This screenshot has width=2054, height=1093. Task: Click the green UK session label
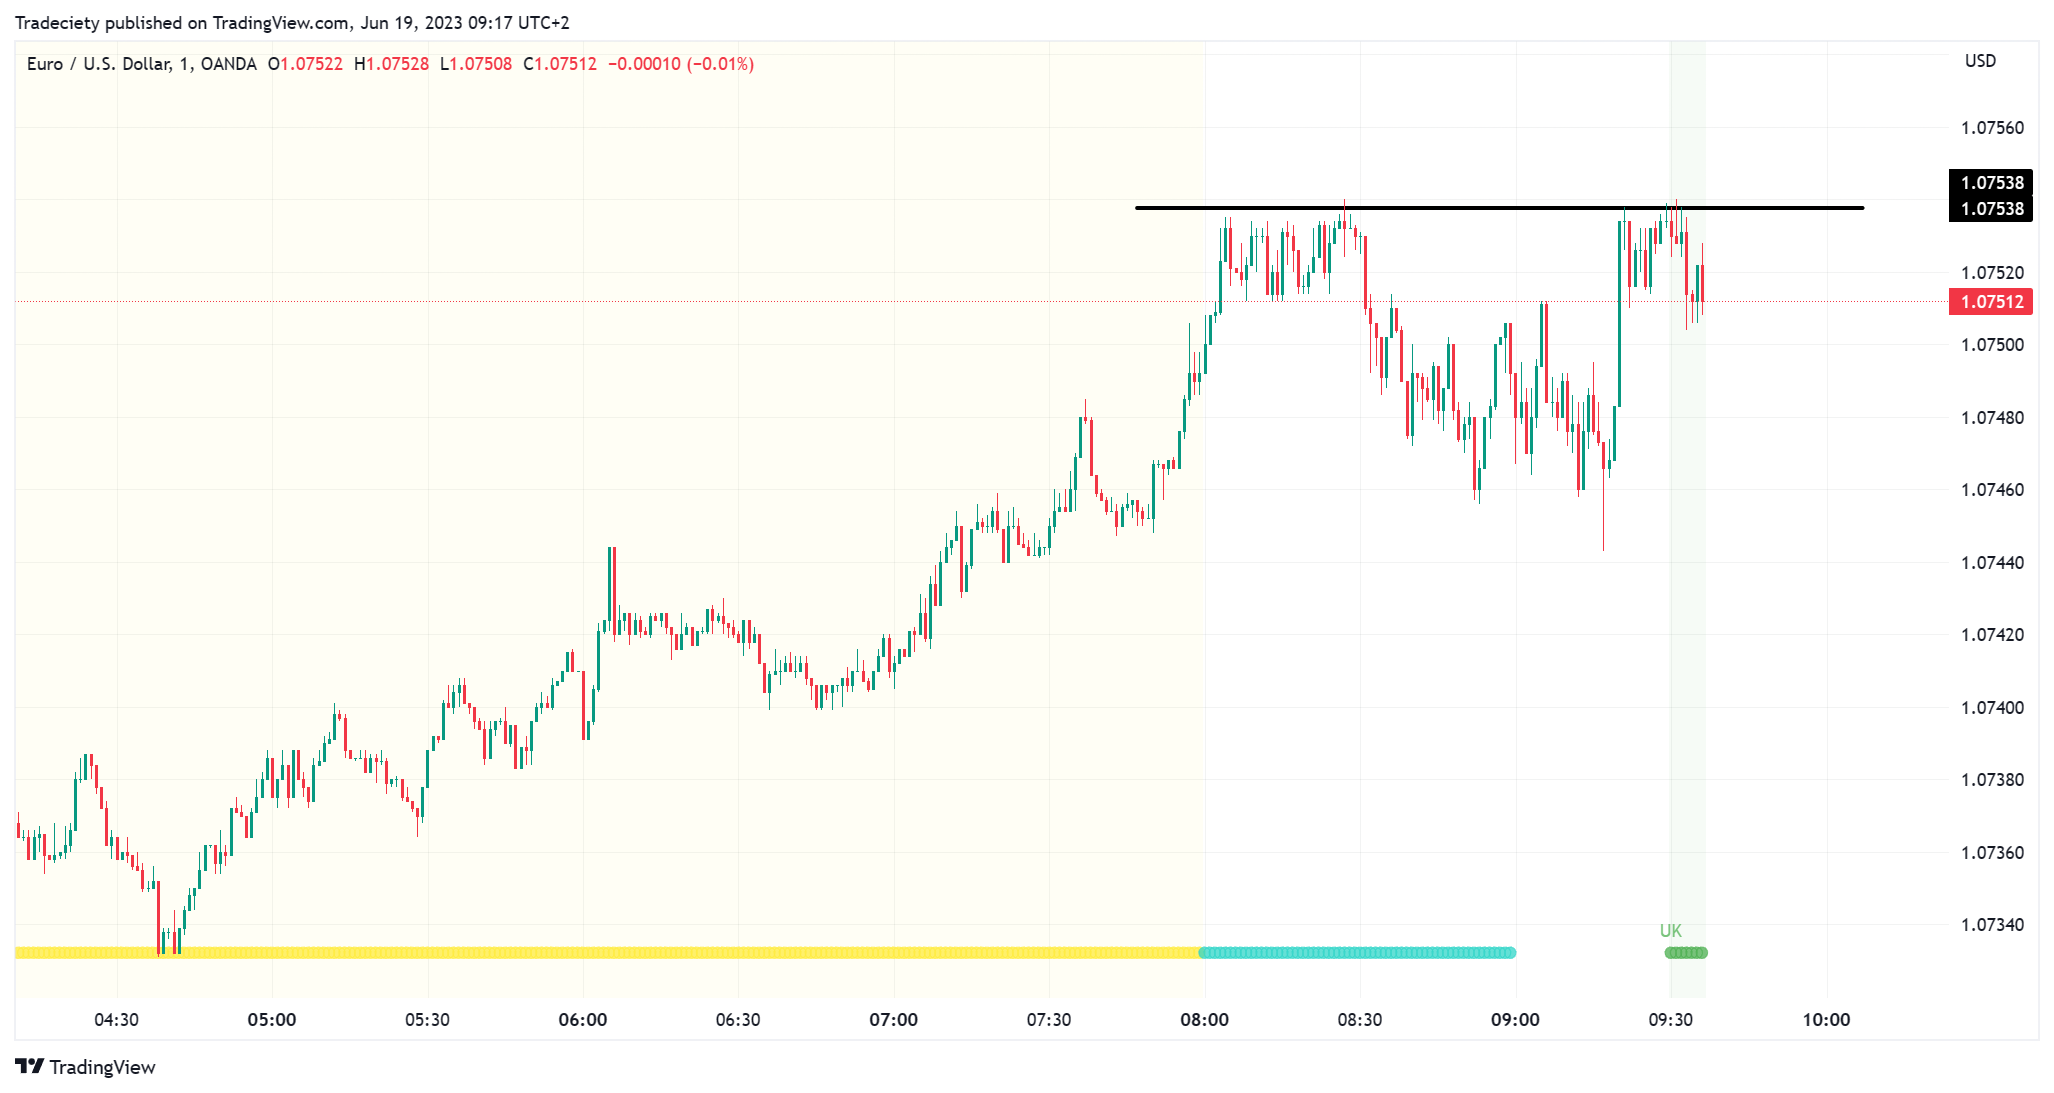tap(1671, 931)
